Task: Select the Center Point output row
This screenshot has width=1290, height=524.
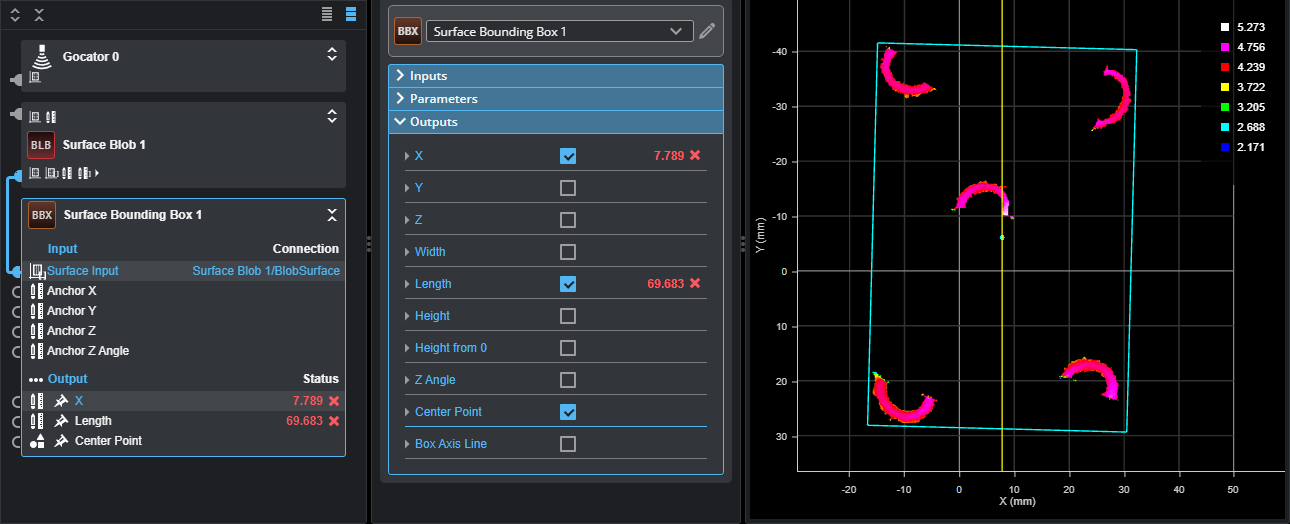Action: [184, 441]
